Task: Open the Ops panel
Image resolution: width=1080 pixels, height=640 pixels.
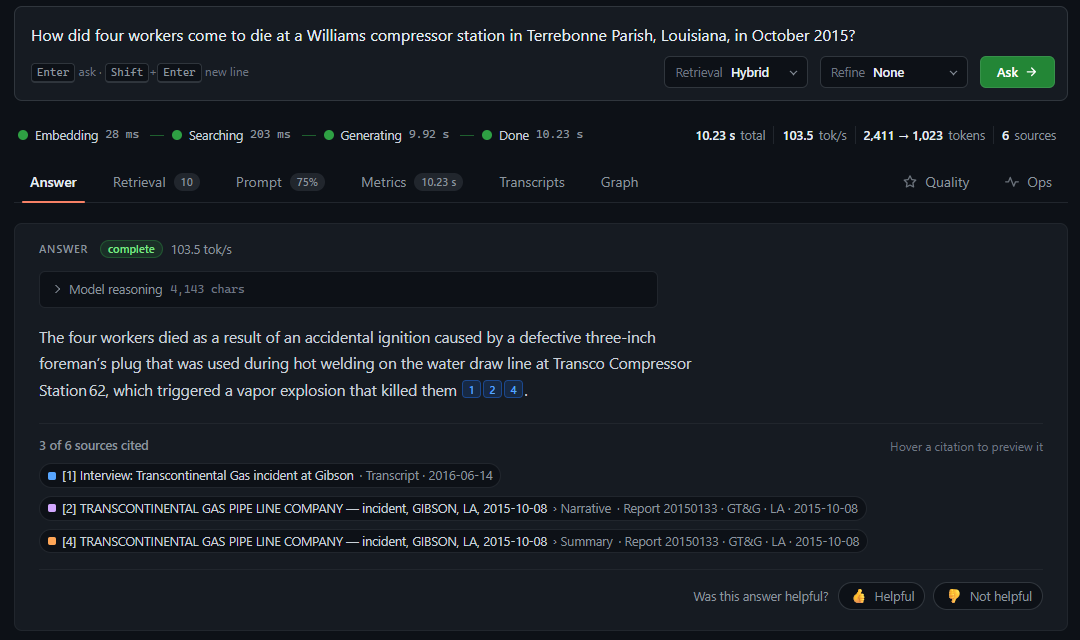Action: click(x=1028, y=183)
